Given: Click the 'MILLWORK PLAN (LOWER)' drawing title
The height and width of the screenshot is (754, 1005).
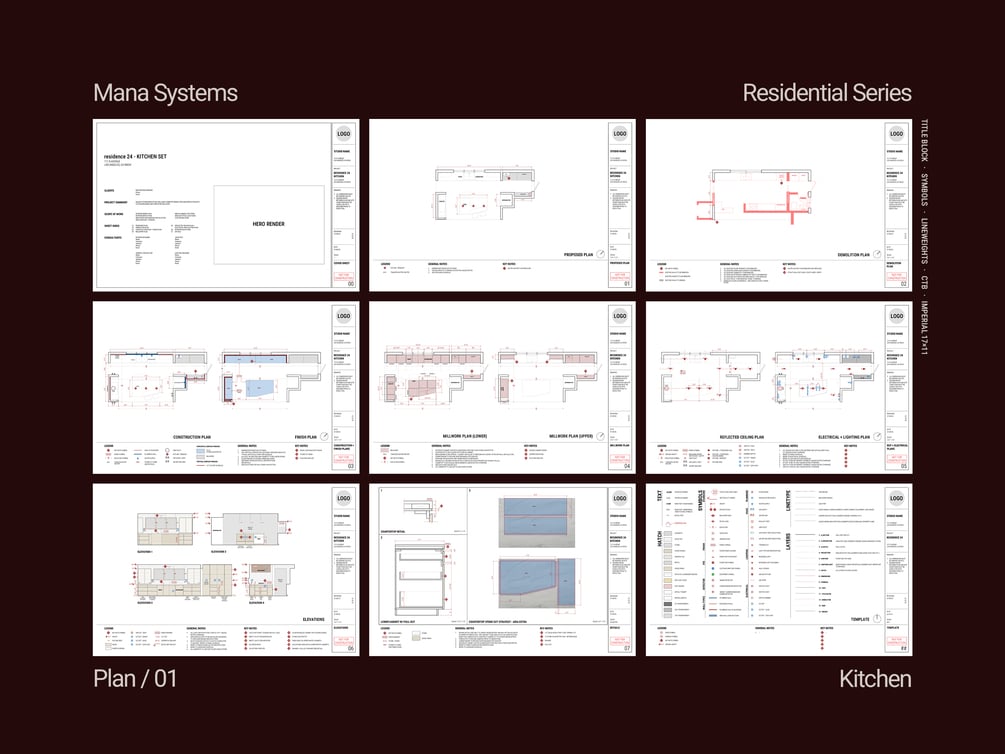Looking at the screenshot, I should 465,436.
